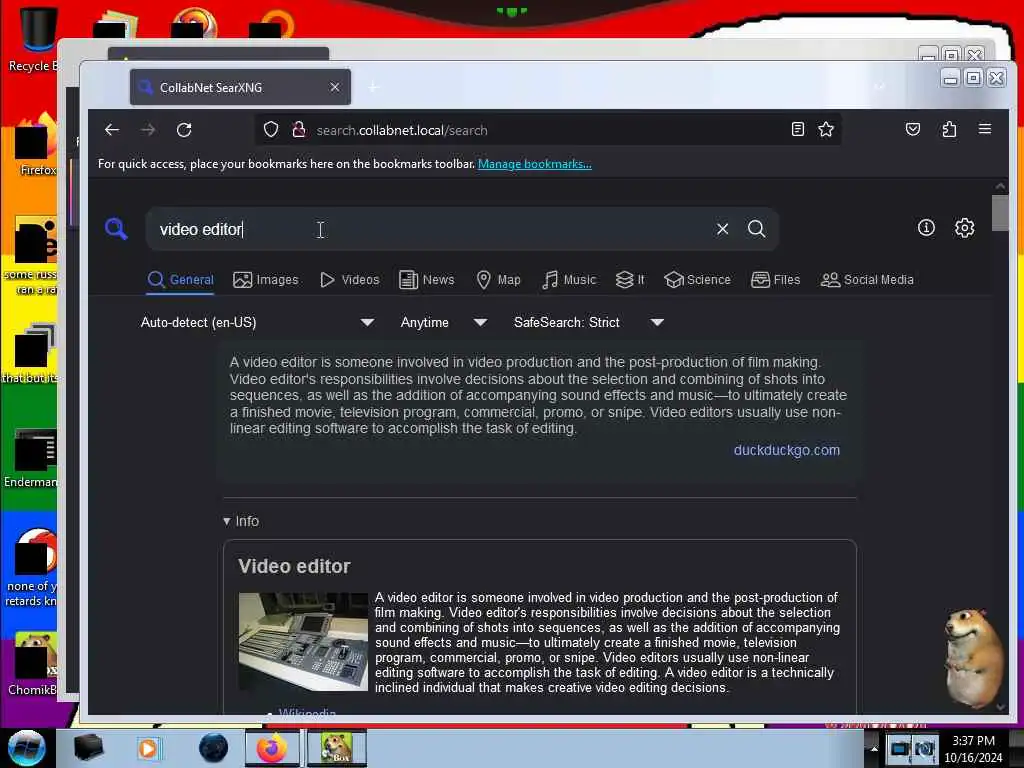Open the SearXNG about info icon
Viewport: 1024px width, 768px height.
pos(926,228)
